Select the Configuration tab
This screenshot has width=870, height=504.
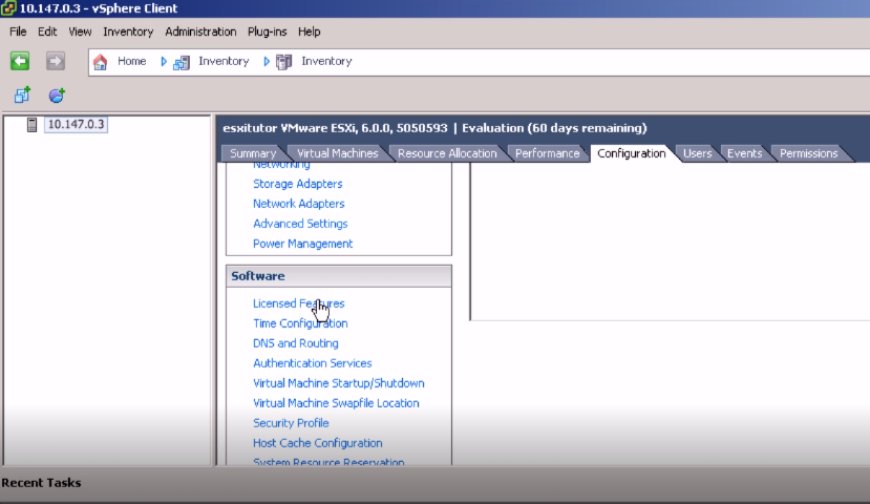(631, 153)
